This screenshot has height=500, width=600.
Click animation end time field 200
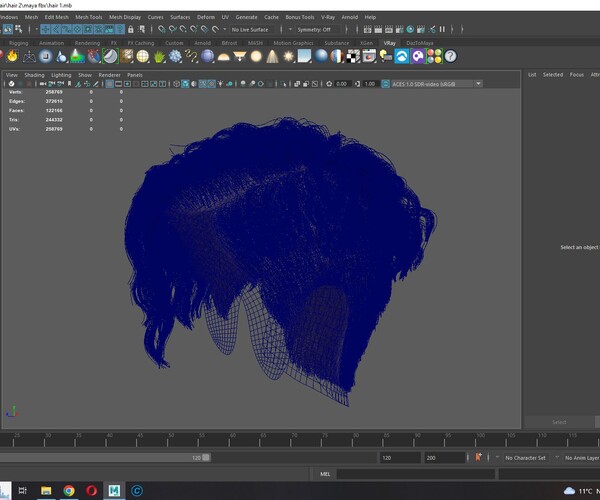(445, 458)
